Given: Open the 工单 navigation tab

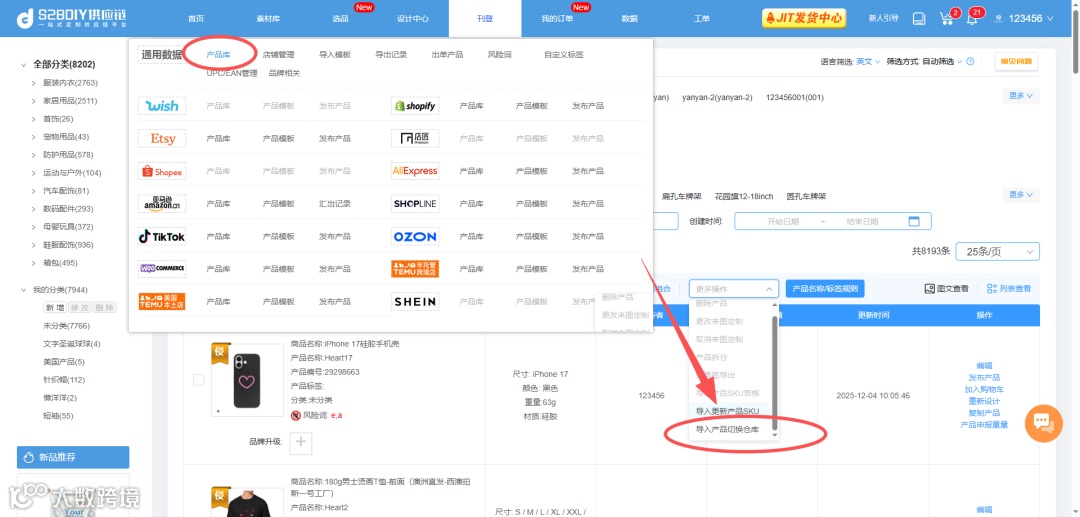Looking at the screenshot, I should pos(702,19).
